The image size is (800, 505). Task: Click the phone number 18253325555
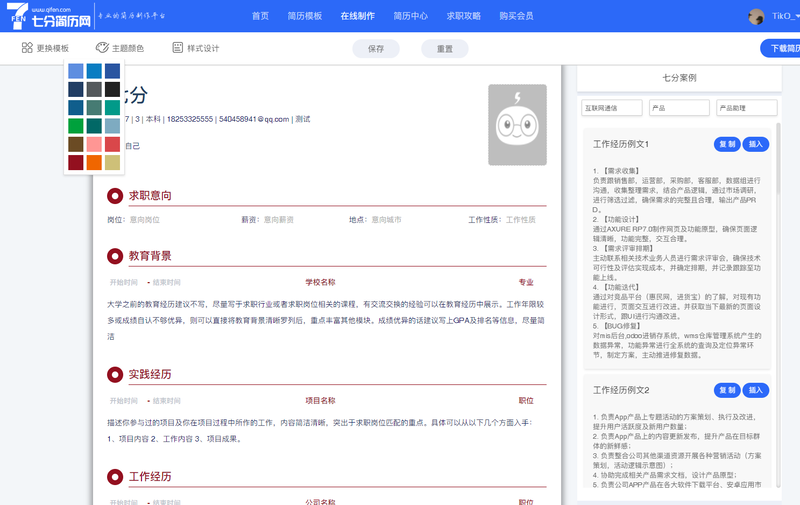[x=190, y=119]
